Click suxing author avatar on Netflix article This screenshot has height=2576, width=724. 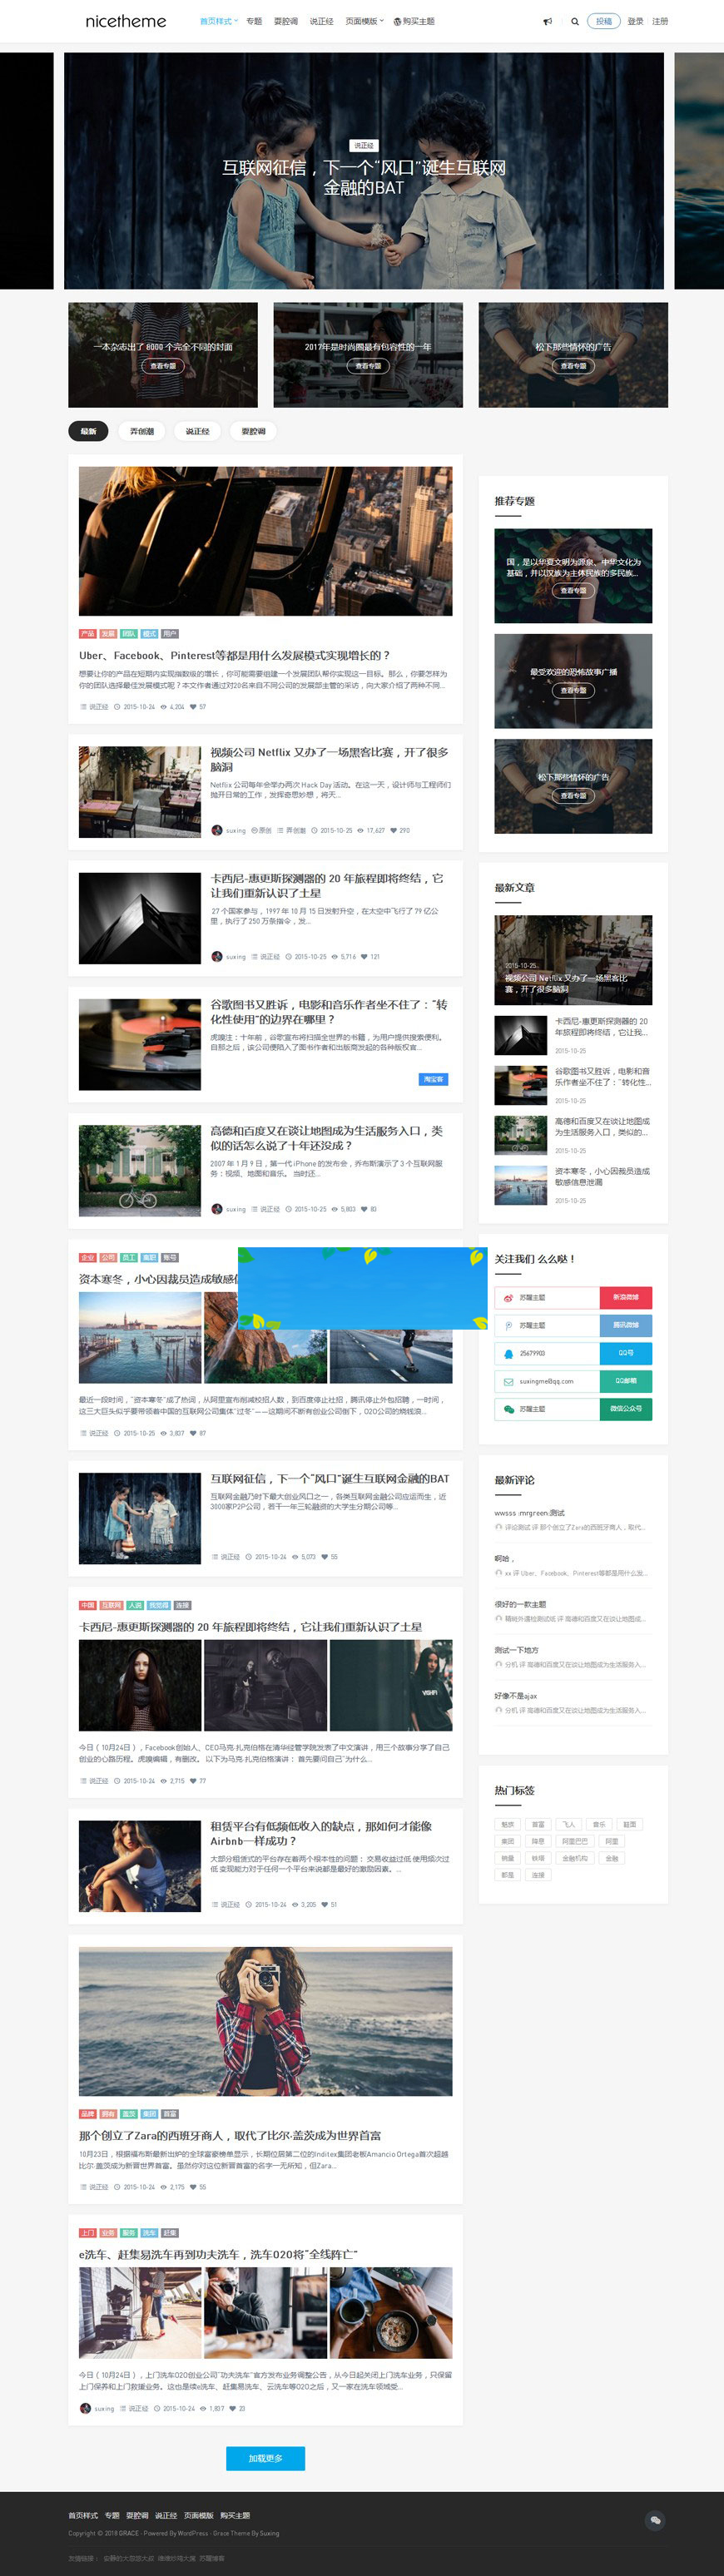point(217,830)
